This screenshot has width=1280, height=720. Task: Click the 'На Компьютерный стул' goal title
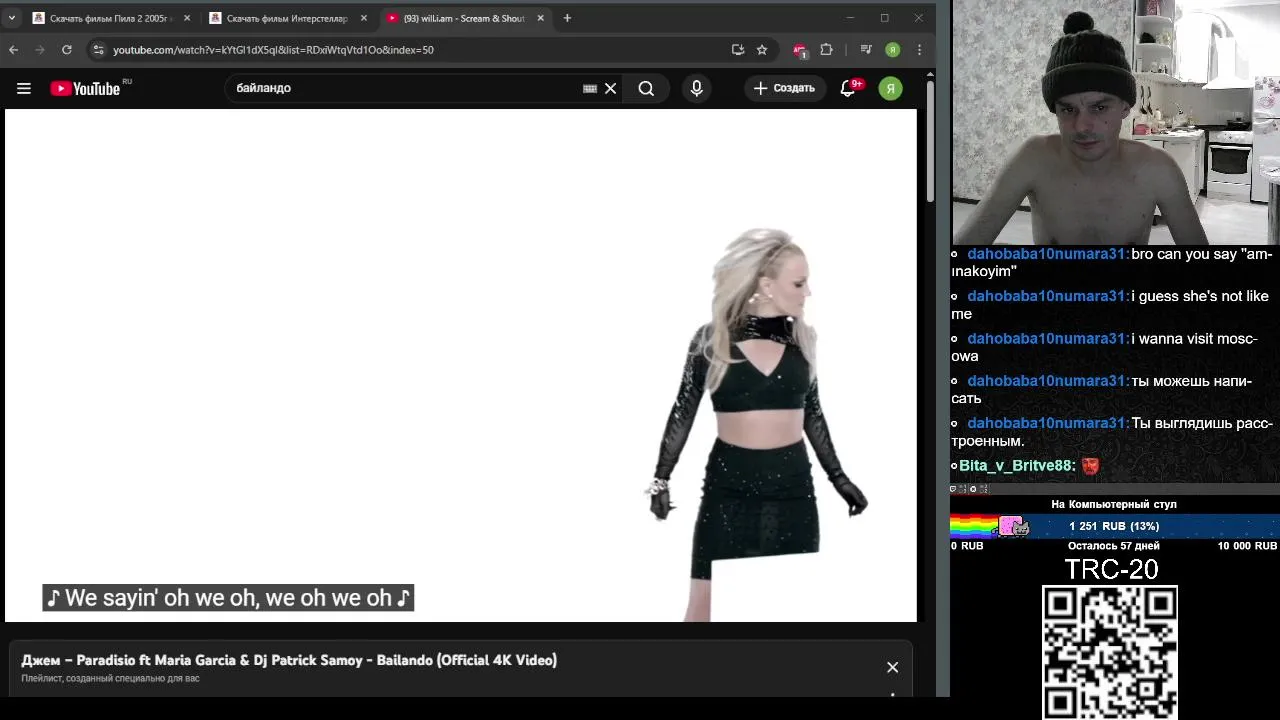click(1114, 504)
